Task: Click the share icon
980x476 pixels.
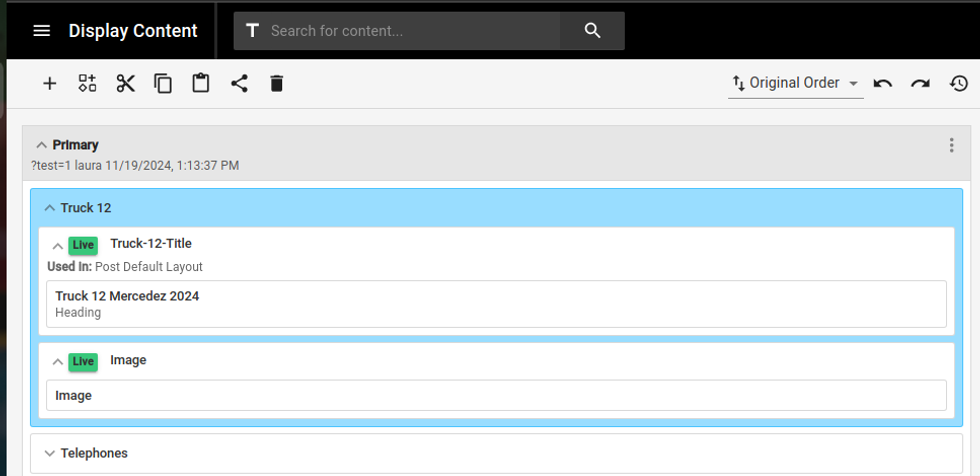Action: tap(239, 84)
